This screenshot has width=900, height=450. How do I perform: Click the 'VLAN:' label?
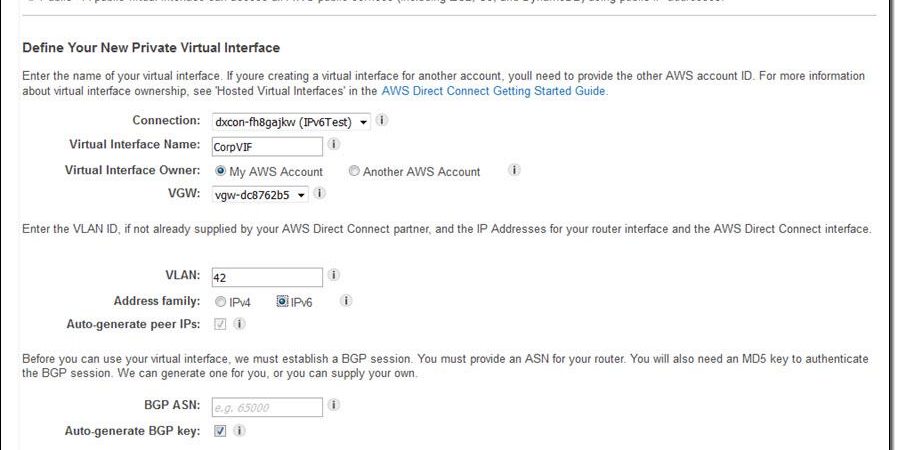pos(183,276)
